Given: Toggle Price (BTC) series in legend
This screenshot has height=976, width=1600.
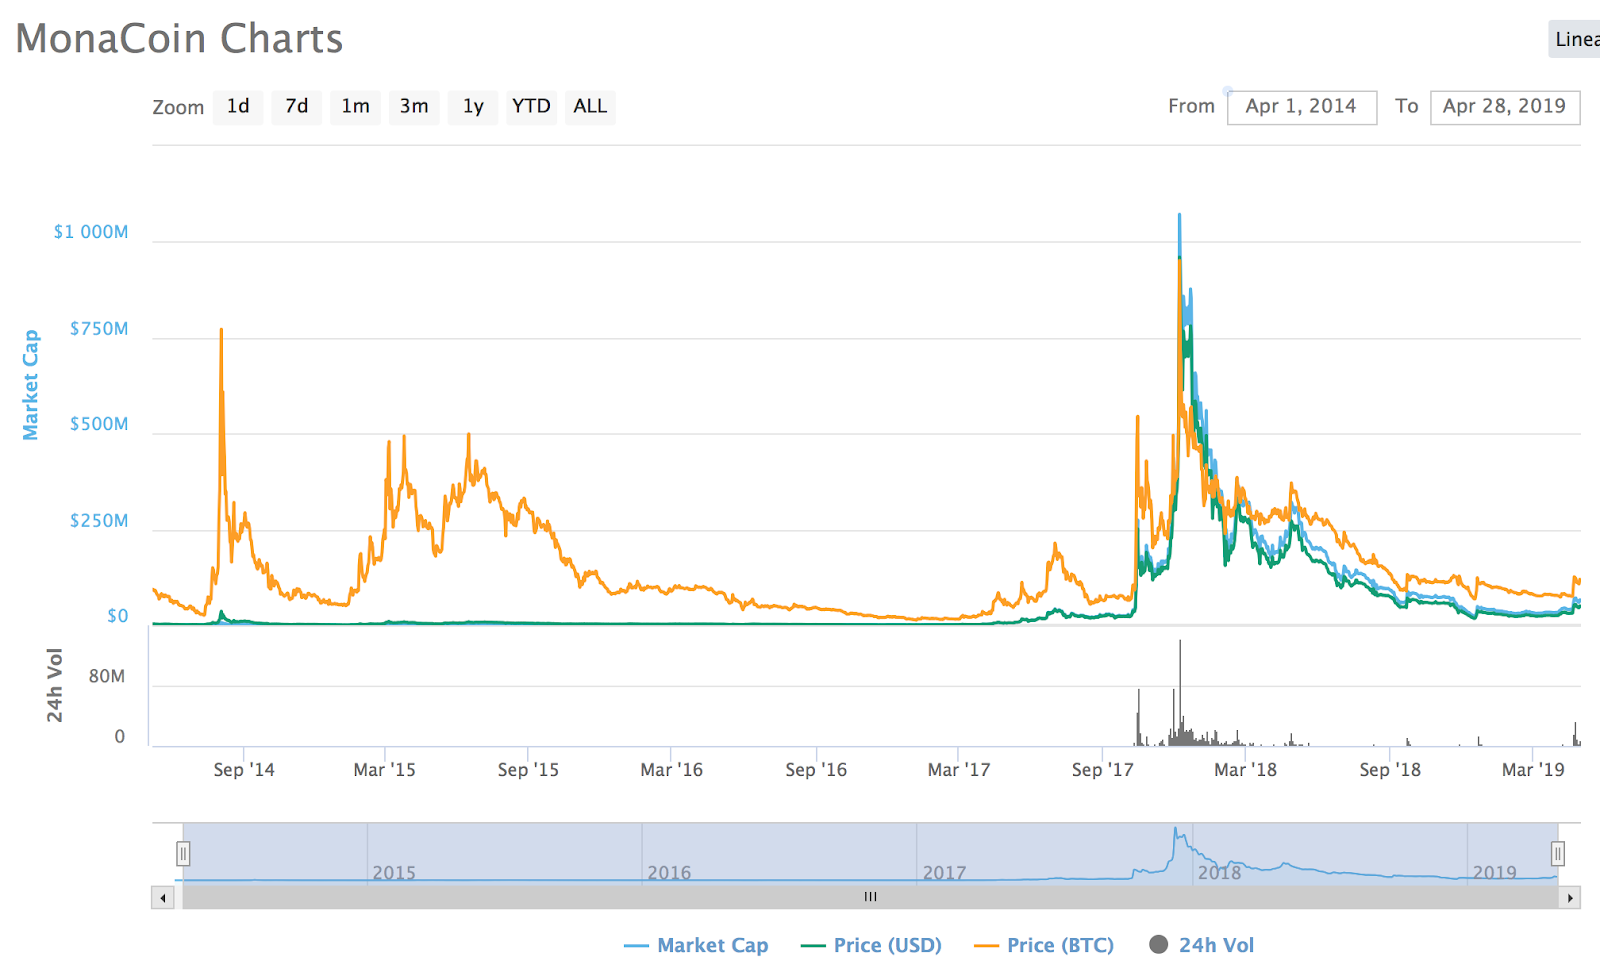Looking at the screenshot, I should pyautogui.click(x=1044, y=945).
